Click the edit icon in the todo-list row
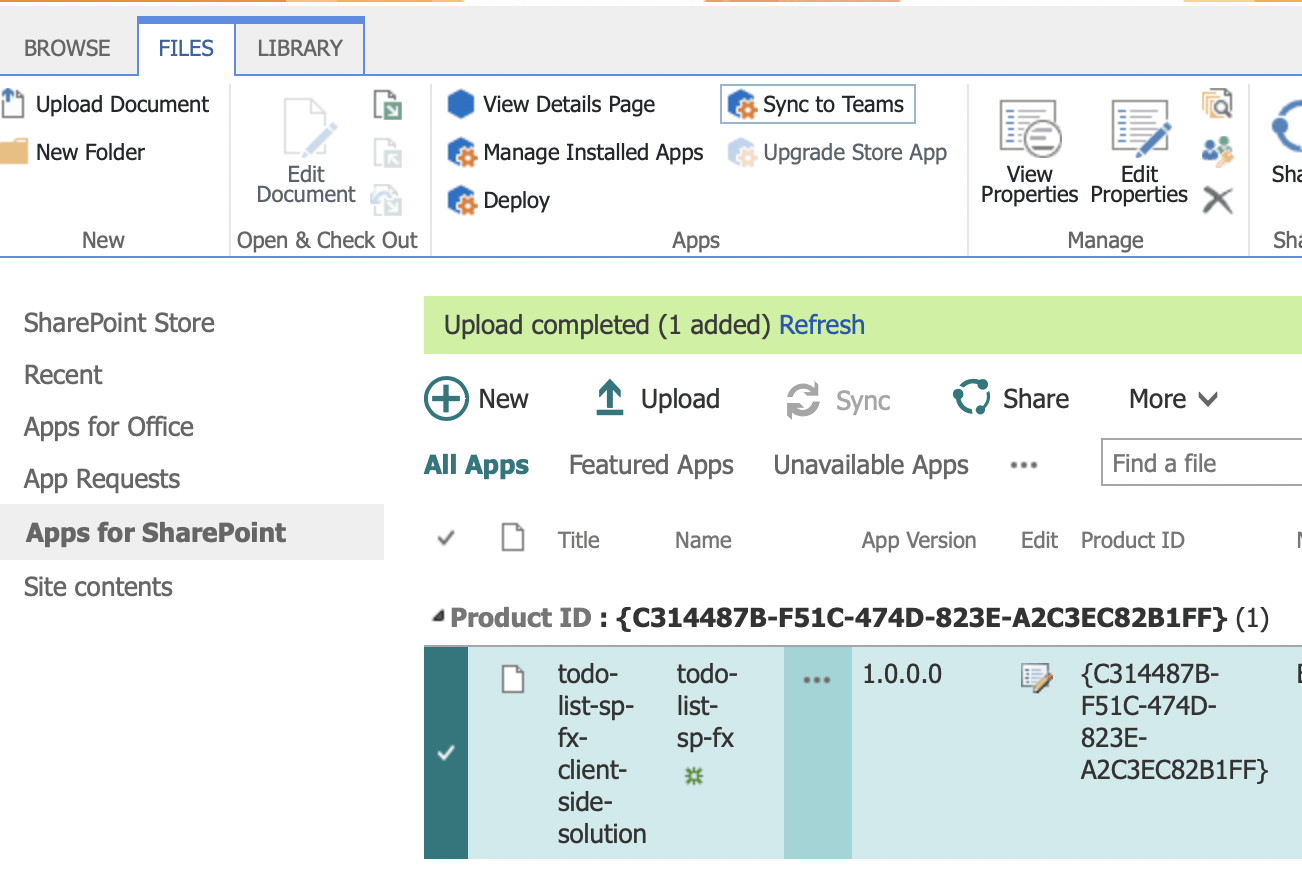This screenshot has height=880, width=1302. (x=1036, y=678)
